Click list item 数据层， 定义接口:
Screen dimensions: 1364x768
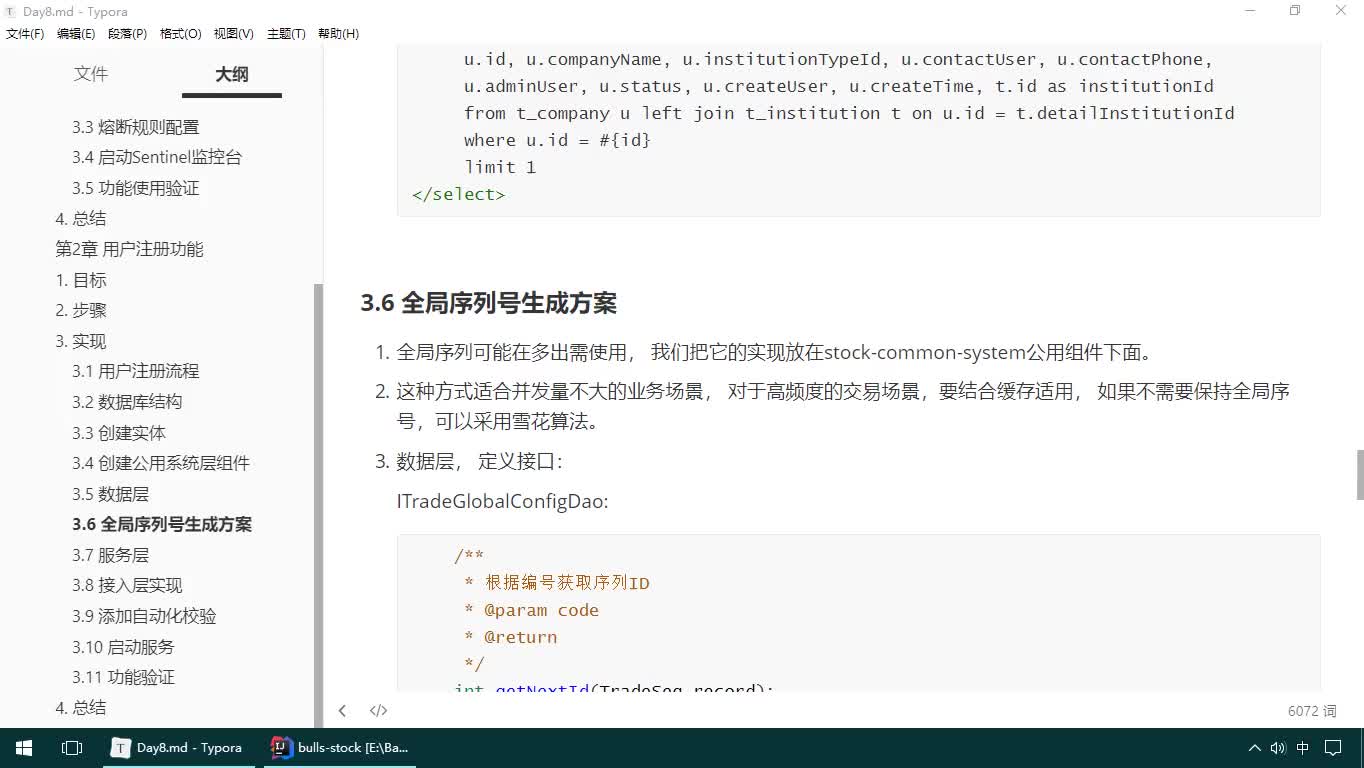479,461
